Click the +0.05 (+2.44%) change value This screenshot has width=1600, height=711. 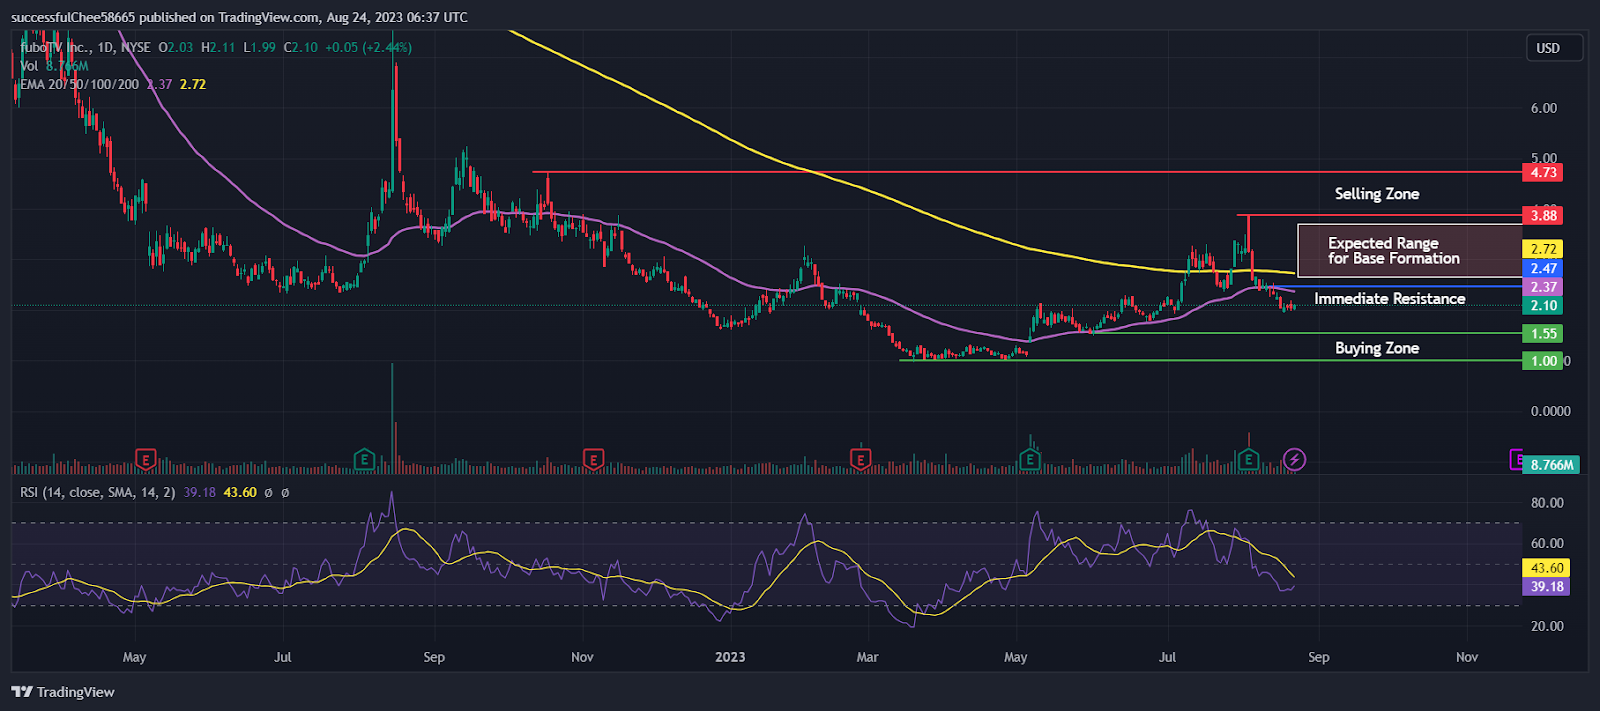point(368,47)
